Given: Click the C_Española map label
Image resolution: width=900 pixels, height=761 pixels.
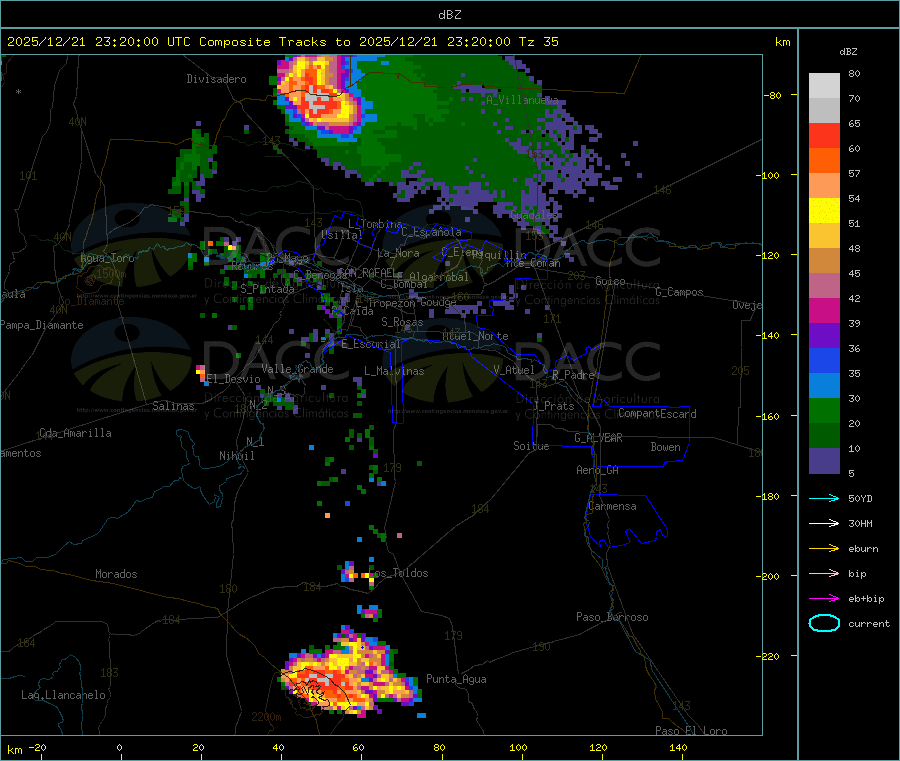Looking at the screenshot, I should tap(431, 232).
